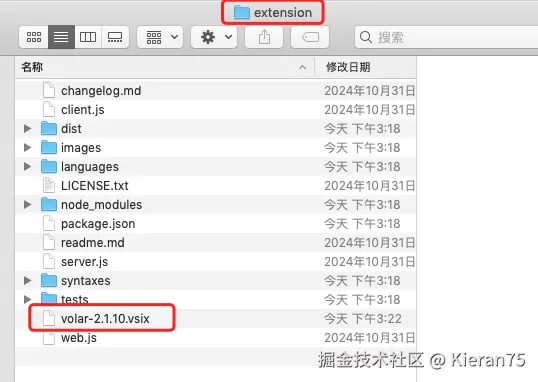Viewport: 538px width, 382px height.
Task: Select the changelog.md file icon
Action: (49, 91)
